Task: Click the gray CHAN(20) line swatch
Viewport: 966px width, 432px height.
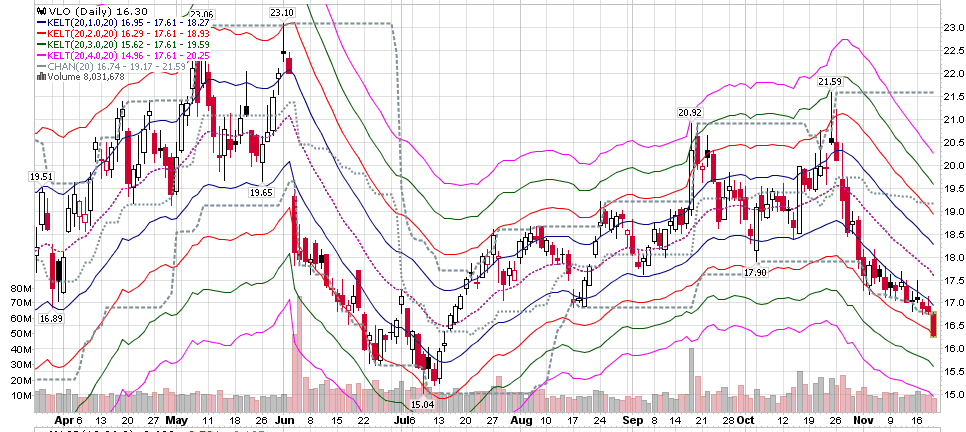Action: (42, 66)
